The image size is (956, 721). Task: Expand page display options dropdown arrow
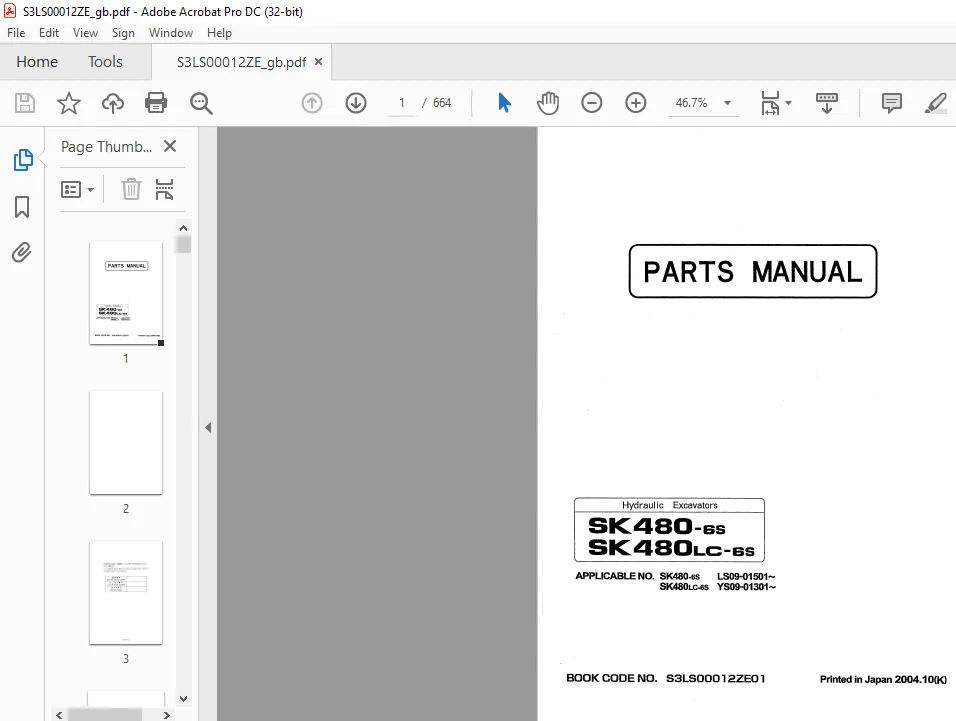tap(788, 103)
